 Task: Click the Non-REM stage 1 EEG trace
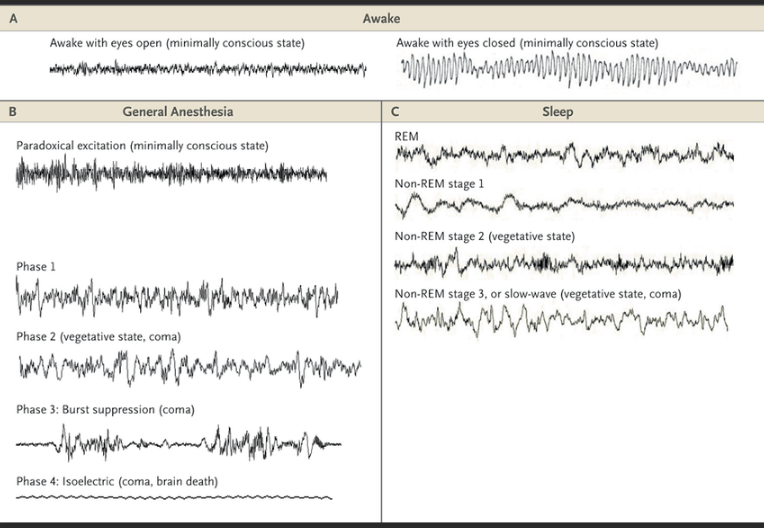tap(565, 205)
